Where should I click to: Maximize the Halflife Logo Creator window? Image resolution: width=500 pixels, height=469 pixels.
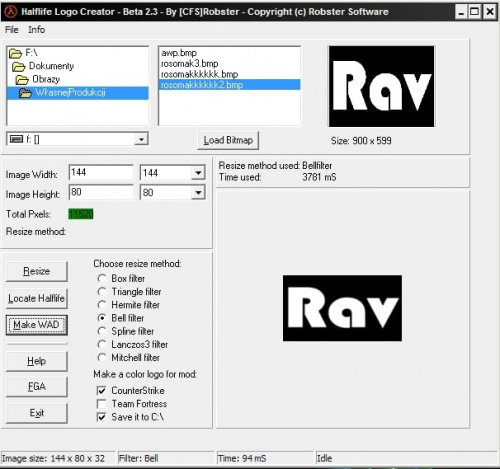(474, 12)
